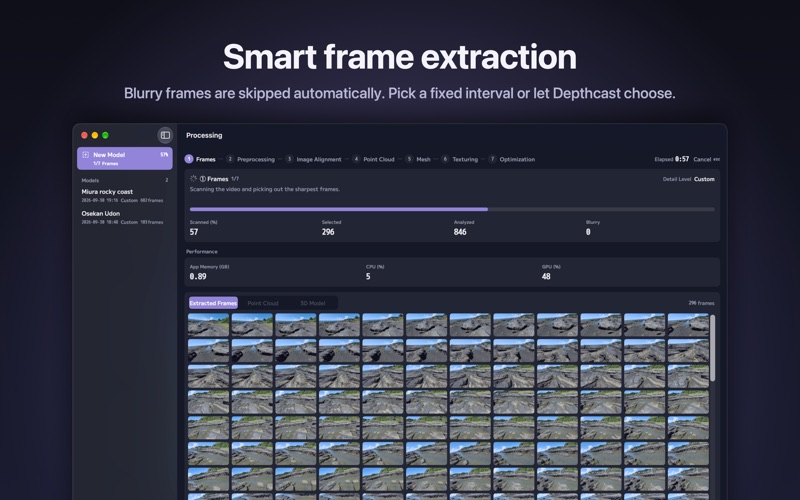Select the Extracted Frames tab
Viewport: 800px width, 500px height.
click(213, 303)
